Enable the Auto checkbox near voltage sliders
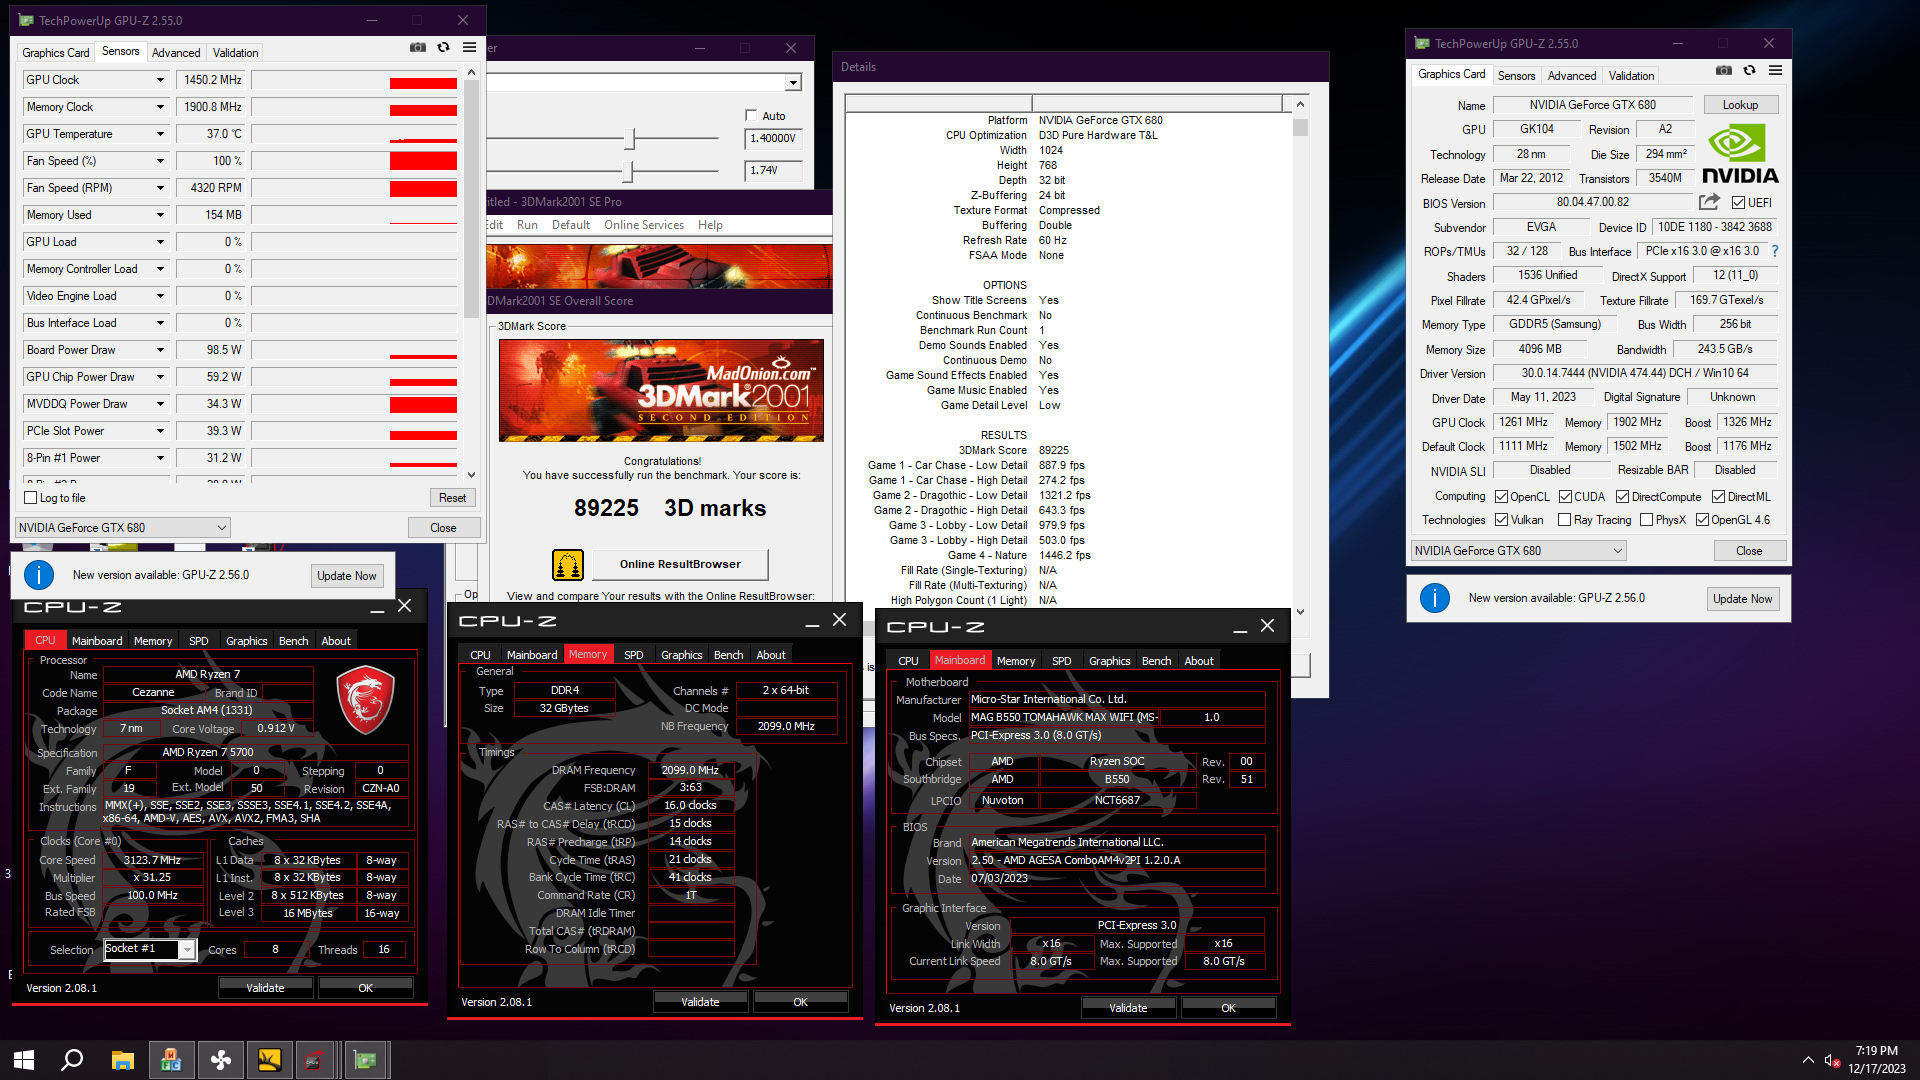This screenshot has width=1920, height=1080. click(x=751, y=116)
